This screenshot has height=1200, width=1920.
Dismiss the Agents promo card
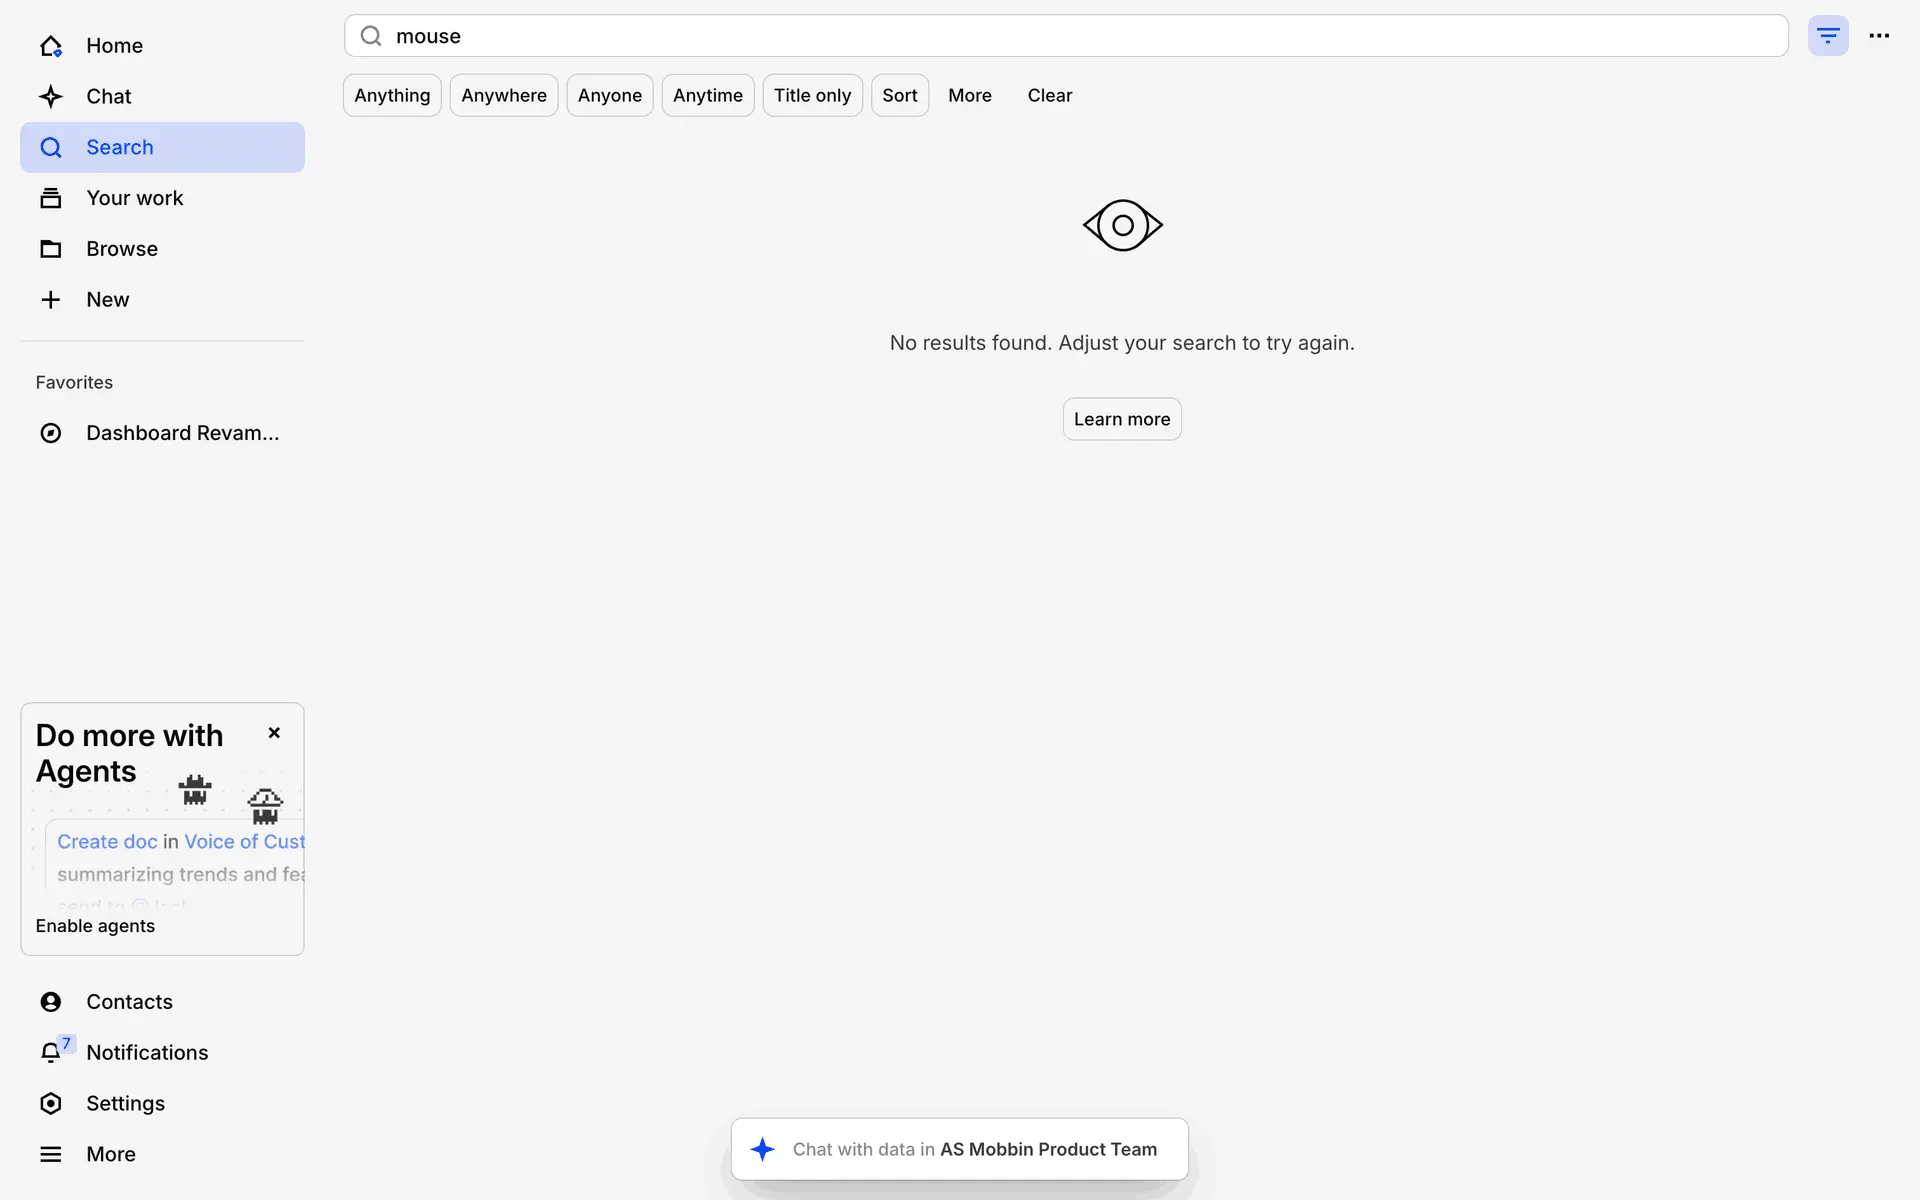pyautogui.click(x=274, y=733)
